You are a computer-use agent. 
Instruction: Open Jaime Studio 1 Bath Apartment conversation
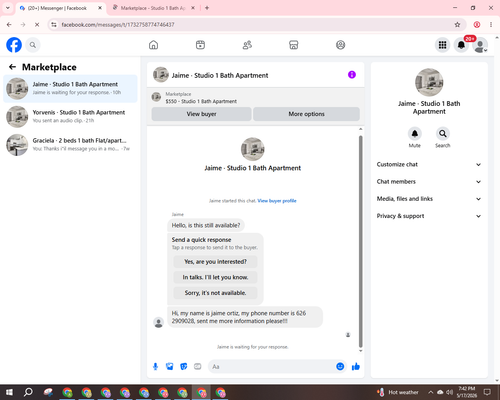coord(70,89)
